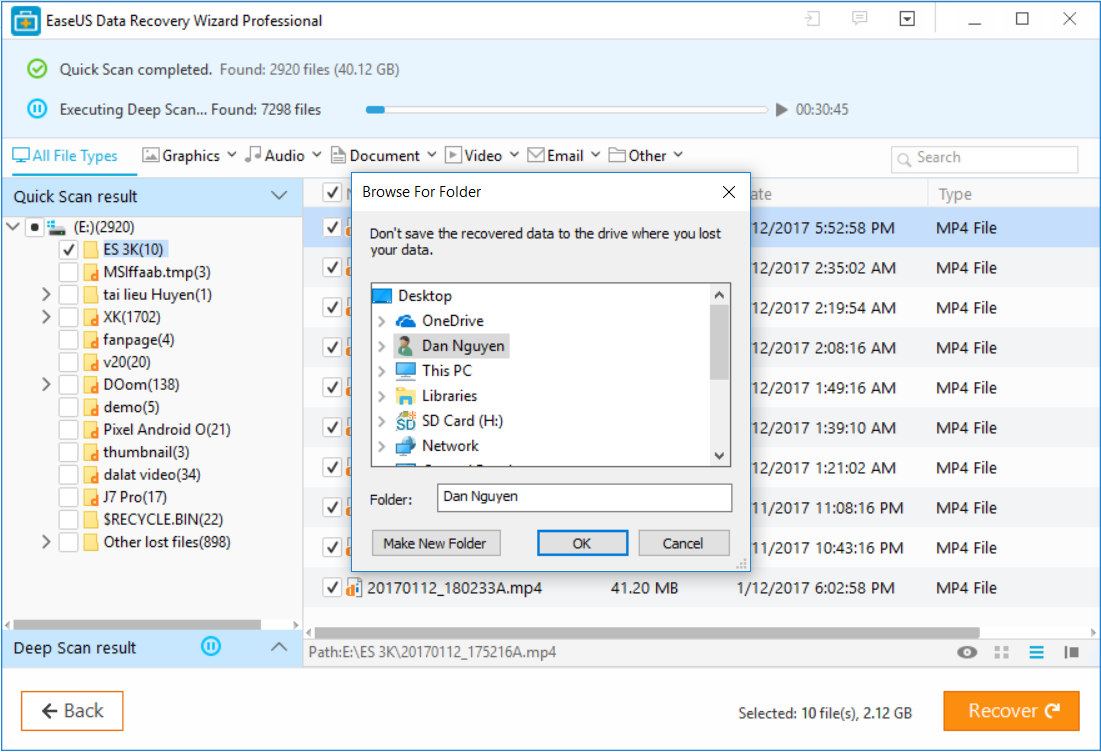The height and width of the screenshot is (752, 1101).
Task: Pause Deep Scan result via circle icon
Action: (x=211, y=646)
